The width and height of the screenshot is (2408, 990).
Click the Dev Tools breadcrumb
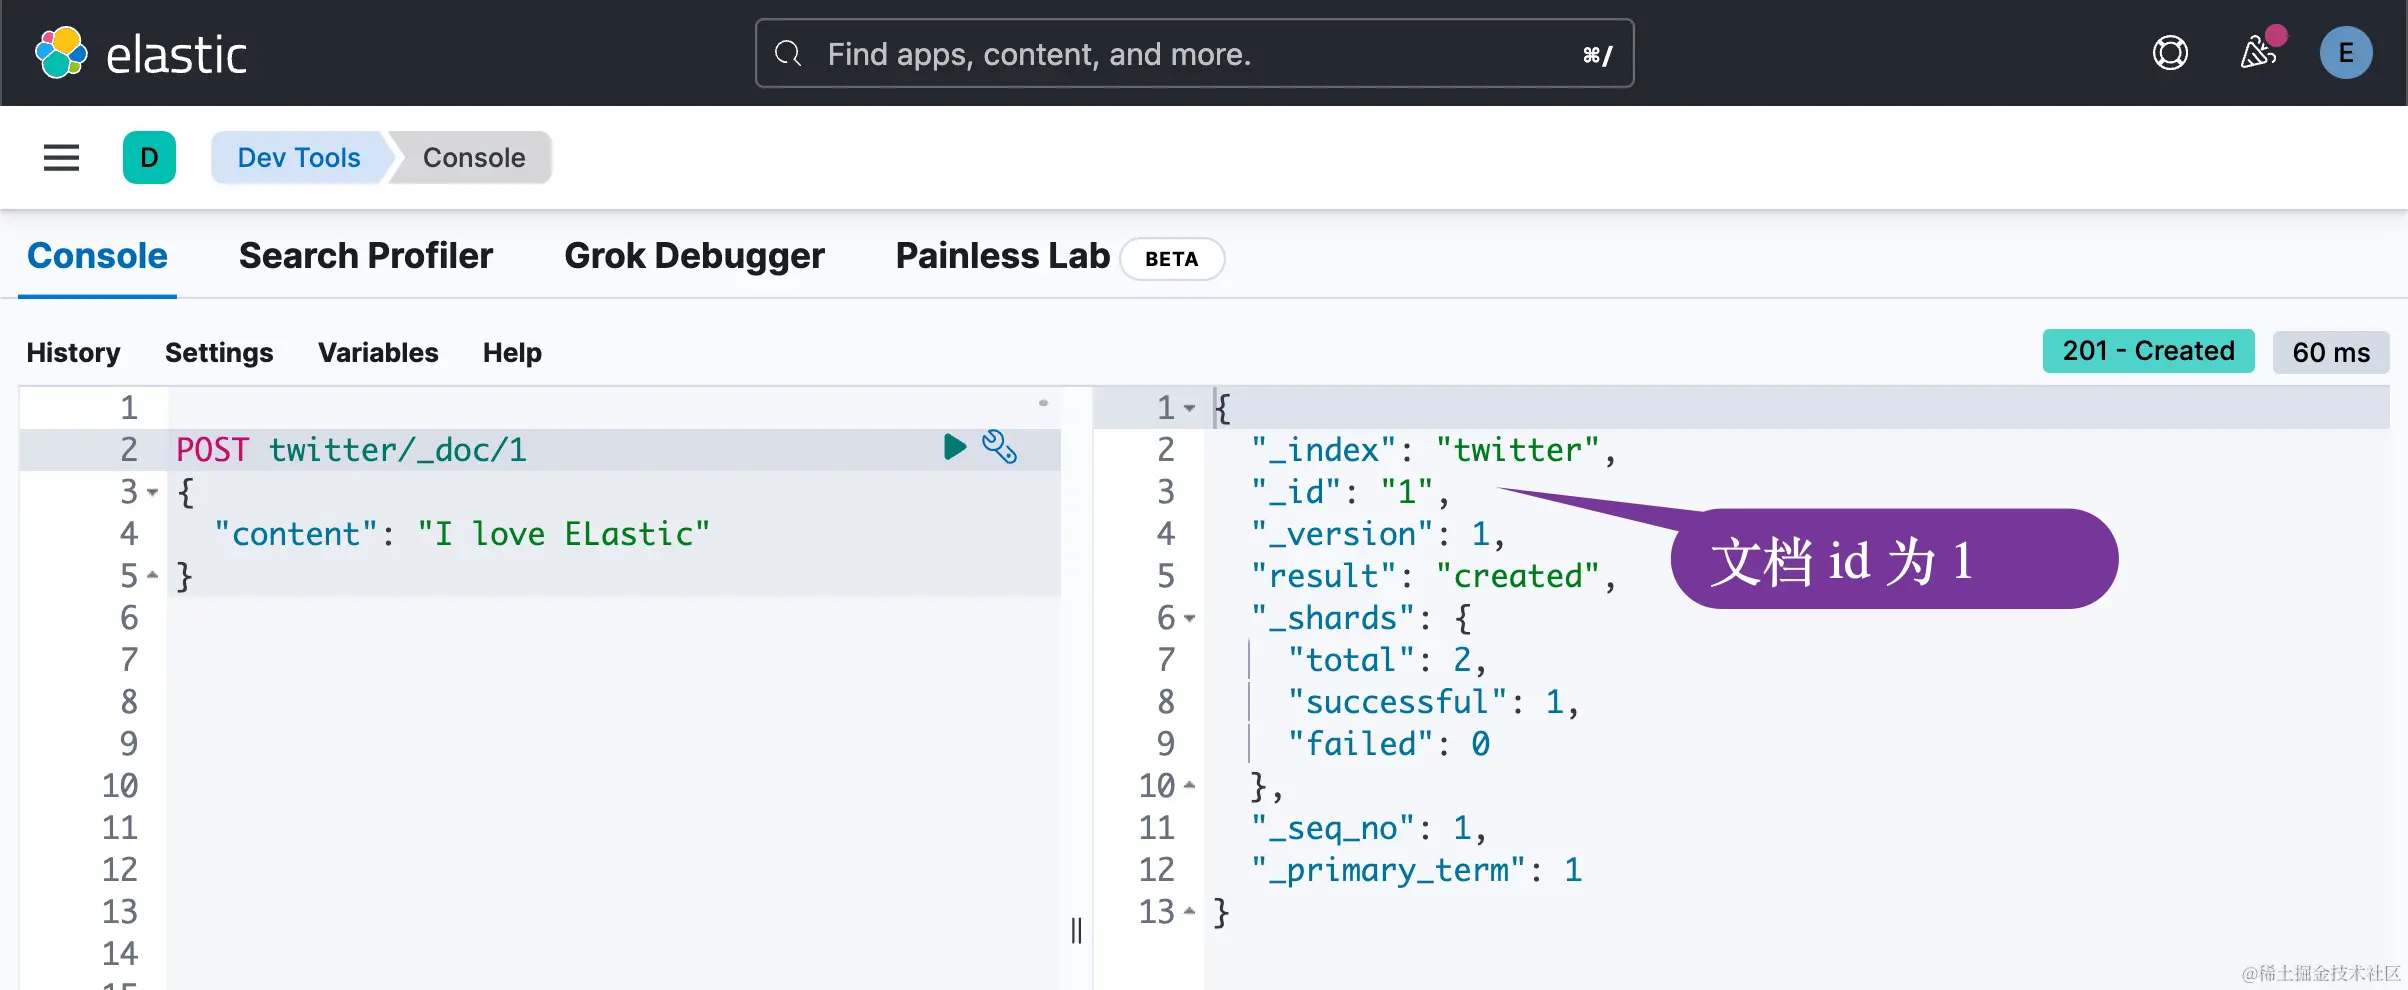tap(299, 157)
